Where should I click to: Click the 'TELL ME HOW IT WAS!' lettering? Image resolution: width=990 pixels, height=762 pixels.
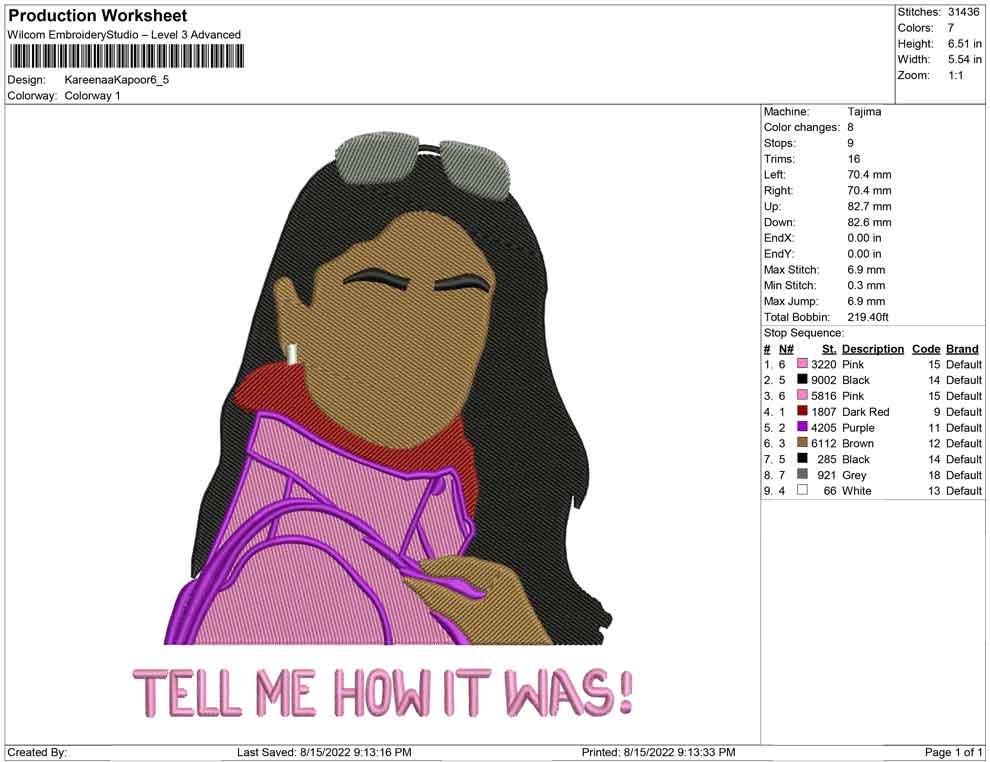383,692
